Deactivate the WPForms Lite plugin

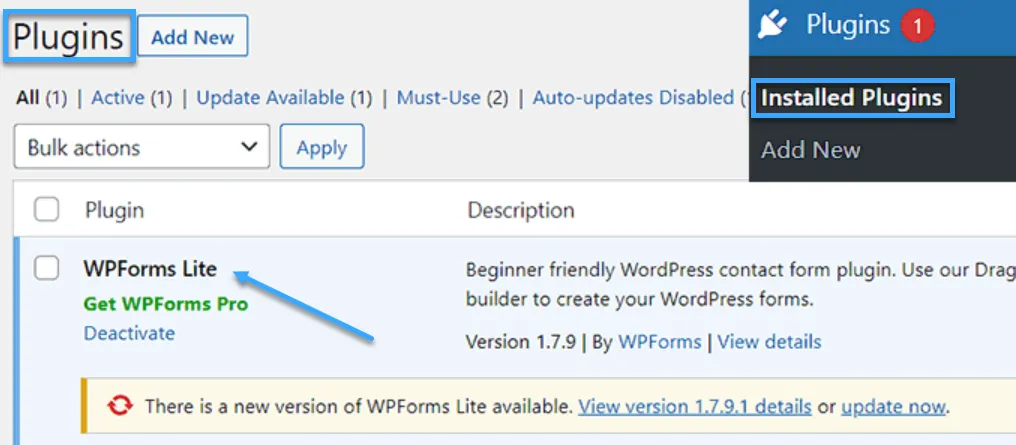pyautogui.click(x=130, y=333)
